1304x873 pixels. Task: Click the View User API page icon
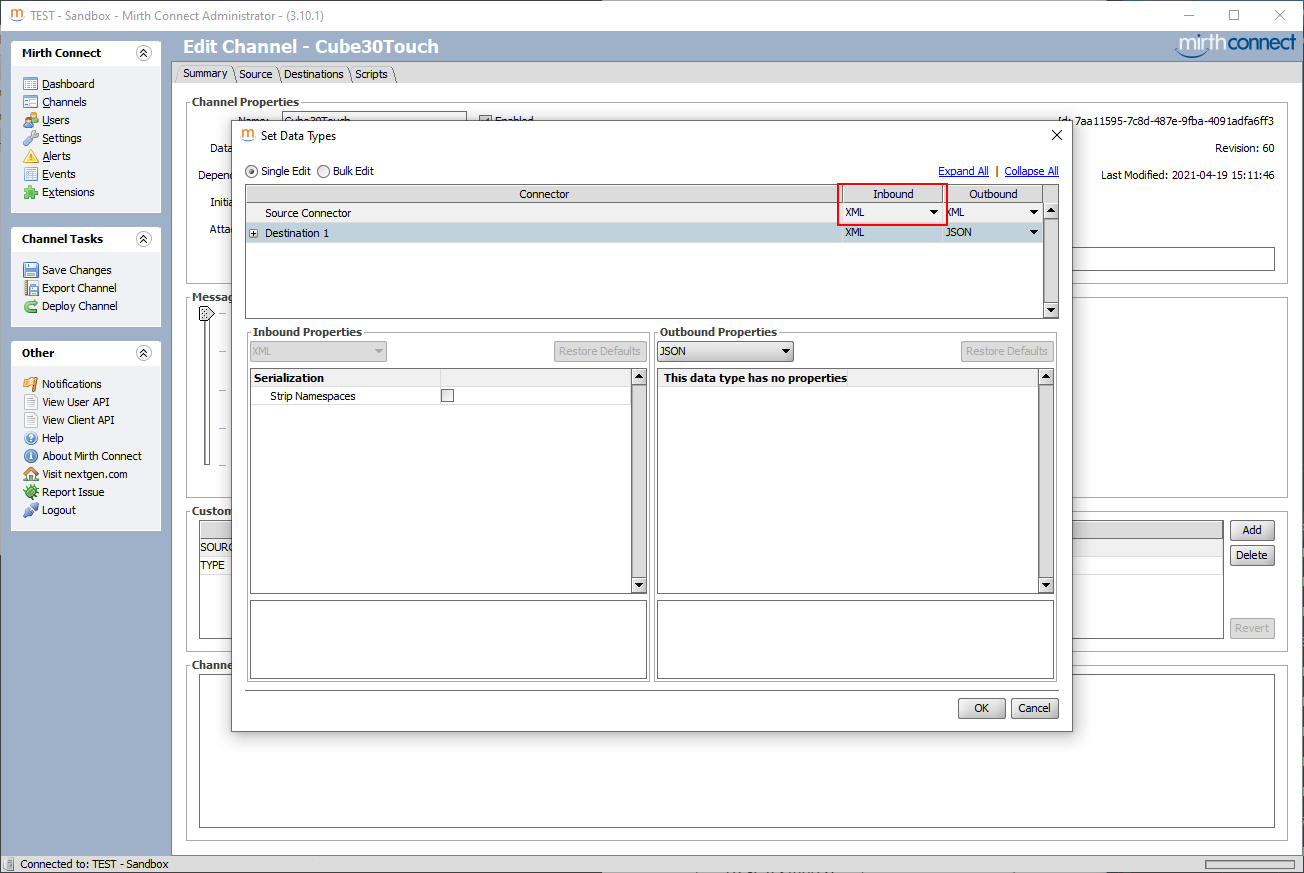[x=31, y=402]
